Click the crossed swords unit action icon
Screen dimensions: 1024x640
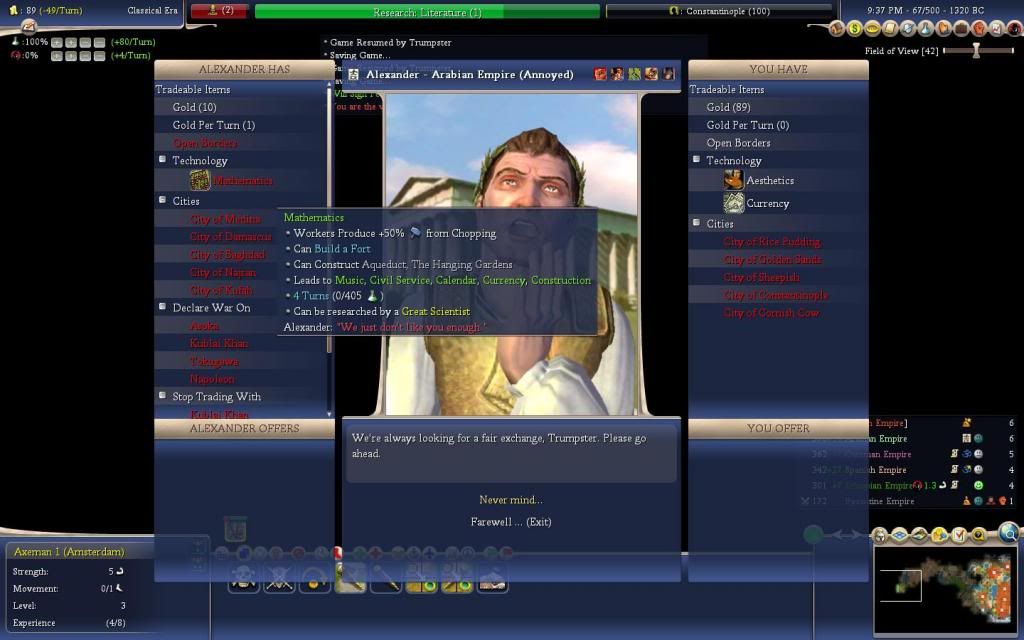point(278,578)
